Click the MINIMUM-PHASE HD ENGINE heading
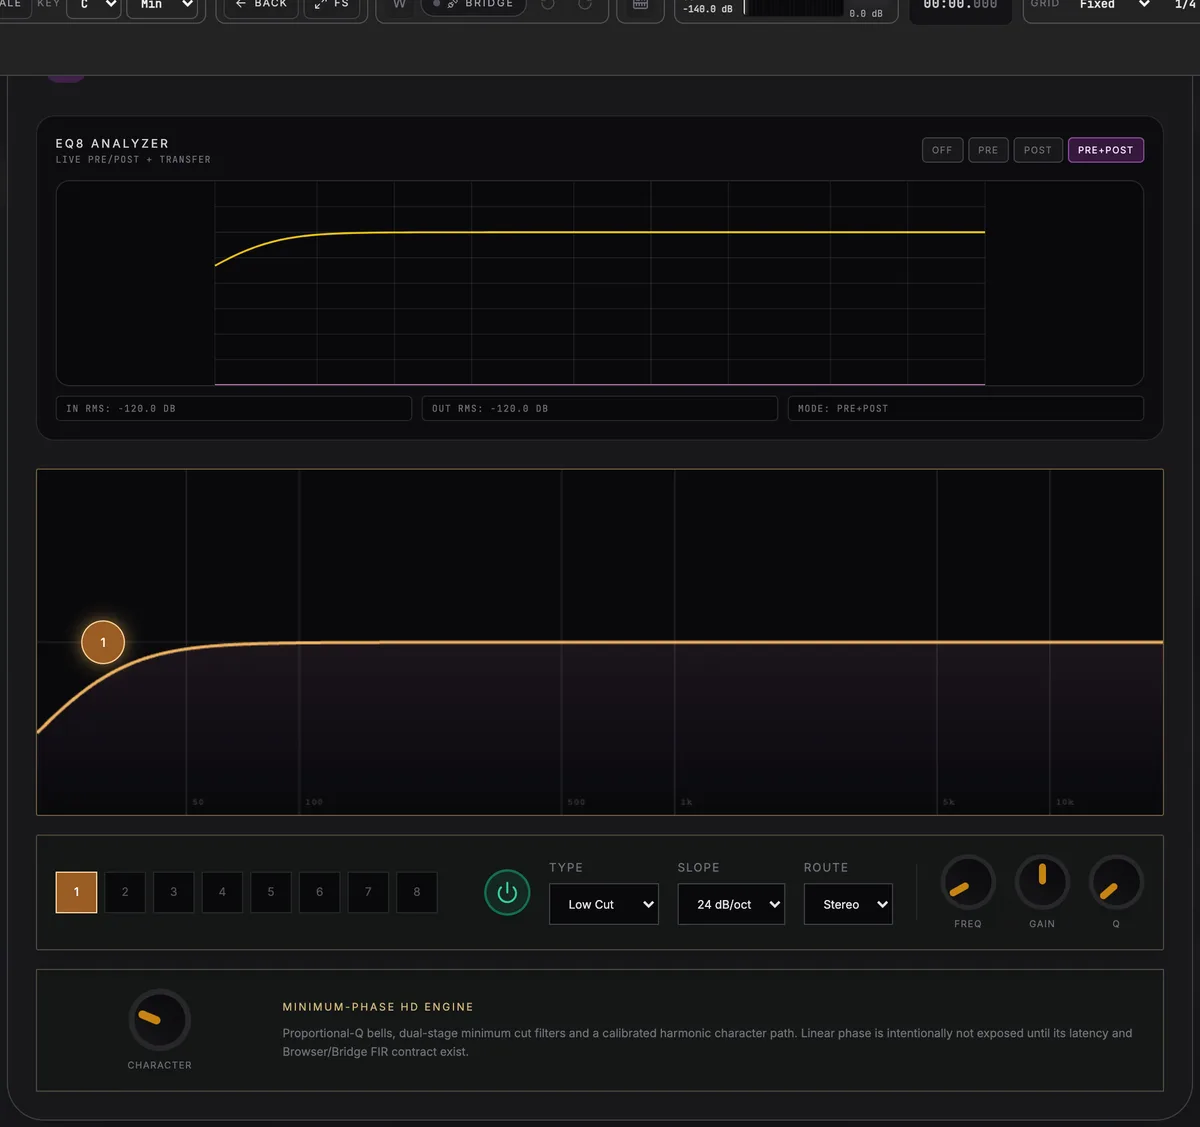This screenshot has width=1200, height=1127. click(x=378, y=1007)
